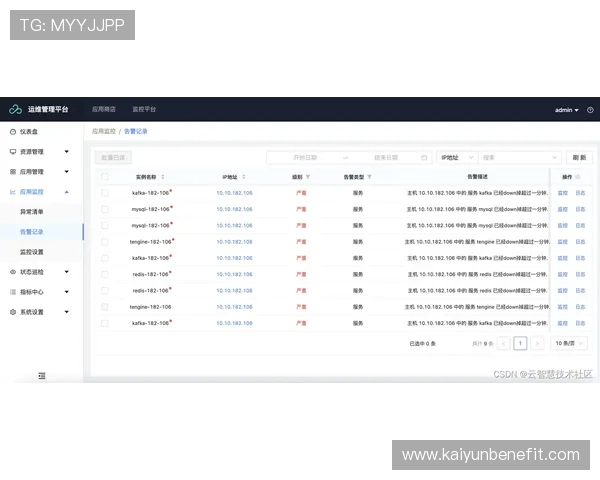Expand the 资源管理 submenu arrow
This screenshot has height=480, width=600.
tap(67, 152)
